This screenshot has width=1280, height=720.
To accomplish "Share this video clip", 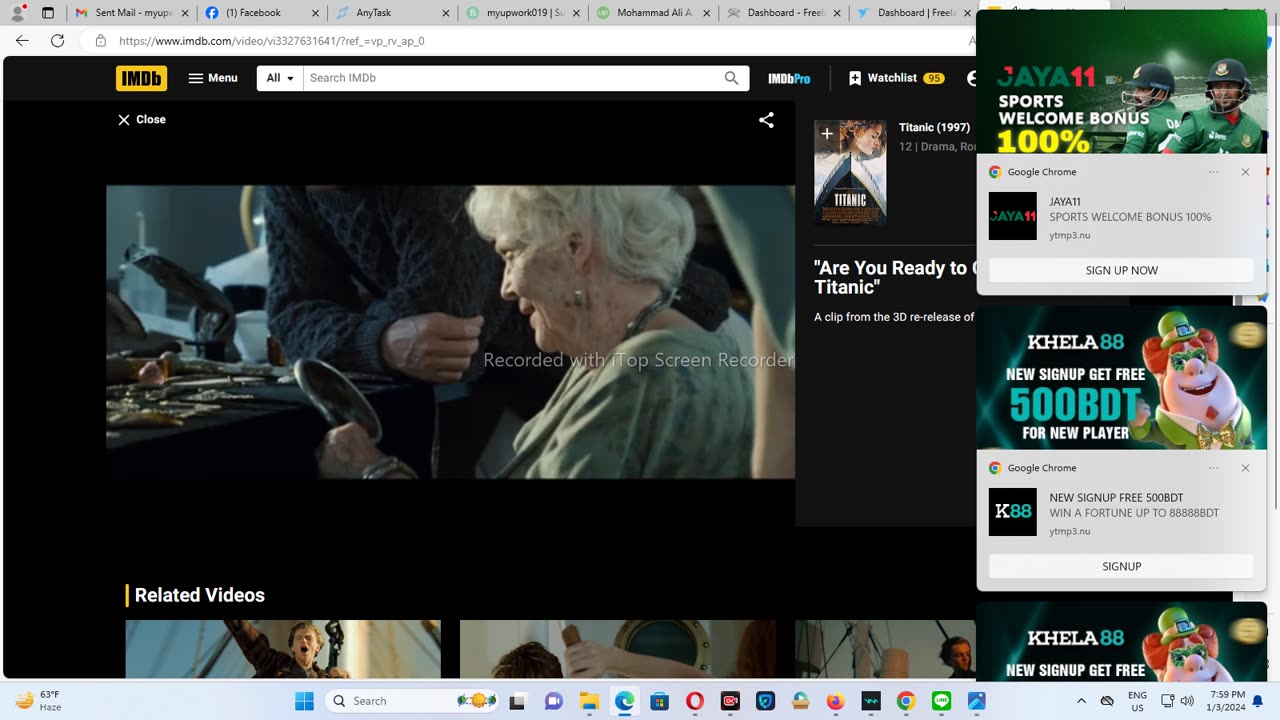I will [x=766, y=120].
